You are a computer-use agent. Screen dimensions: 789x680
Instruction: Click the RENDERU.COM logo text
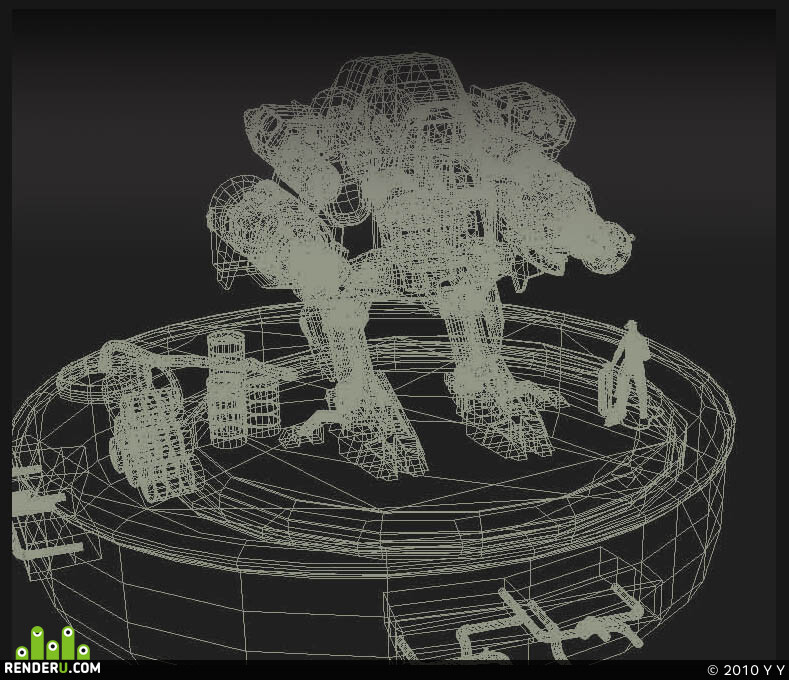(52, 668)
